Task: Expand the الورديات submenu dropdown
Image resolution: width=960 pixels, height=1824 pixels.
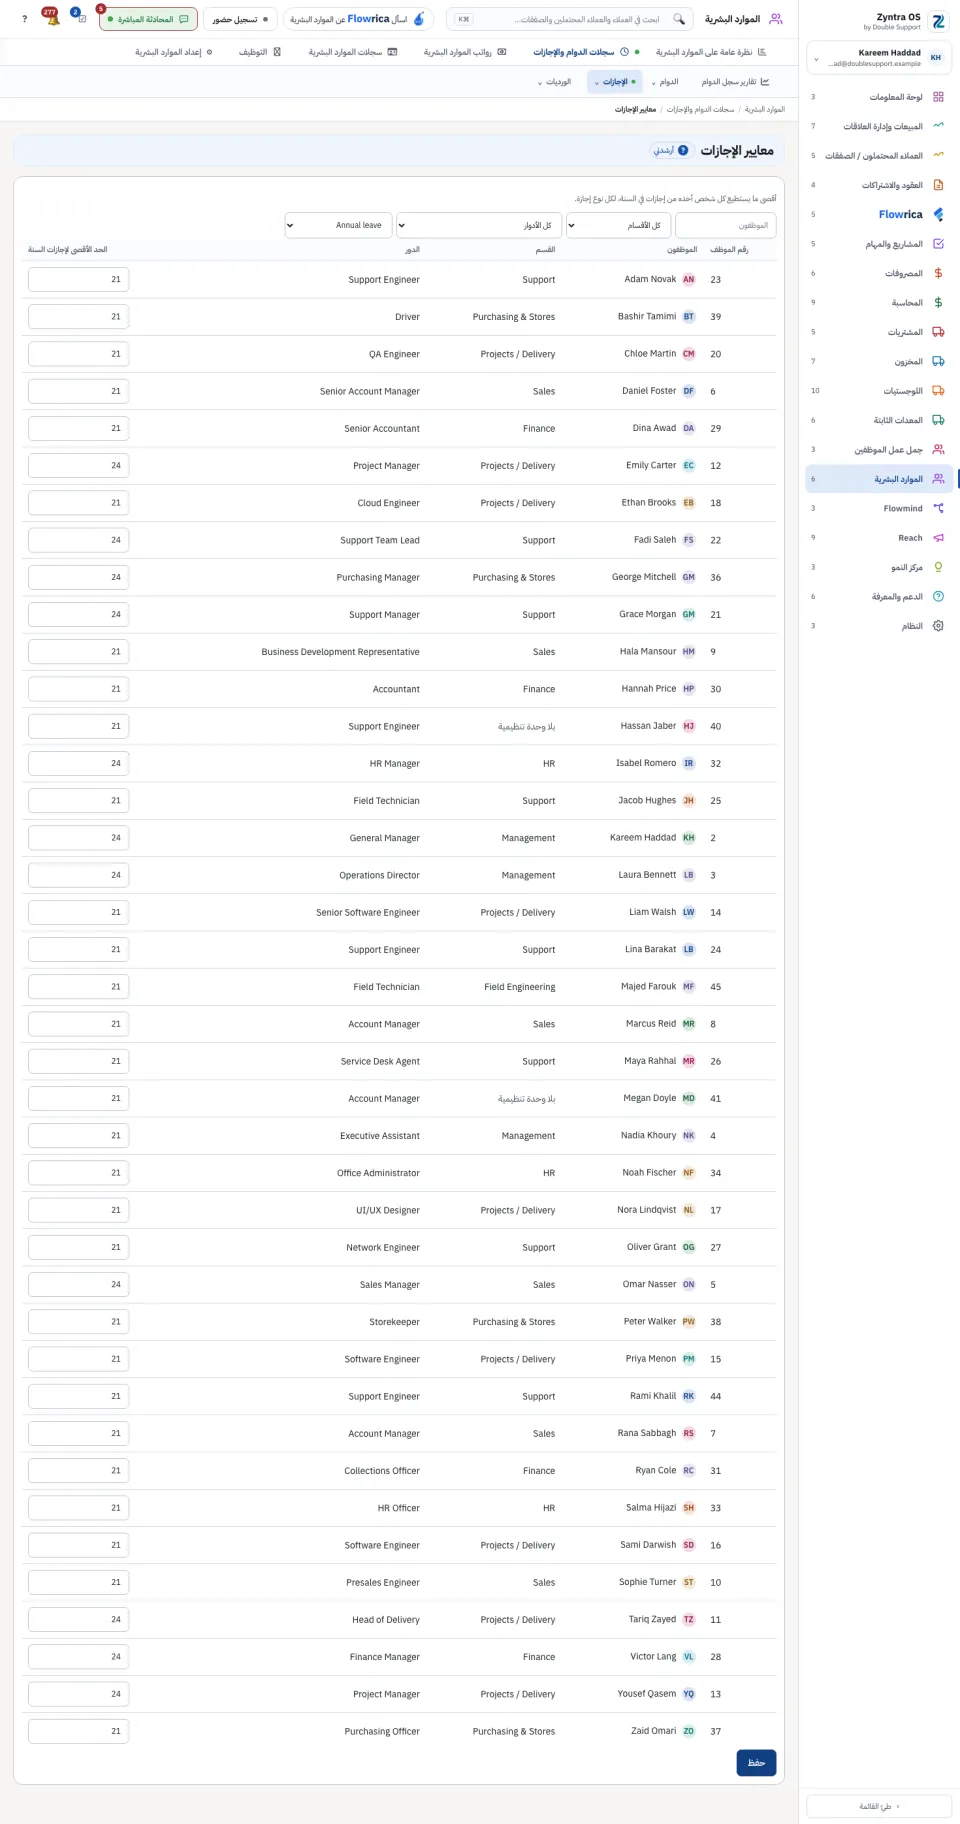Action: [x=555, y=82]
